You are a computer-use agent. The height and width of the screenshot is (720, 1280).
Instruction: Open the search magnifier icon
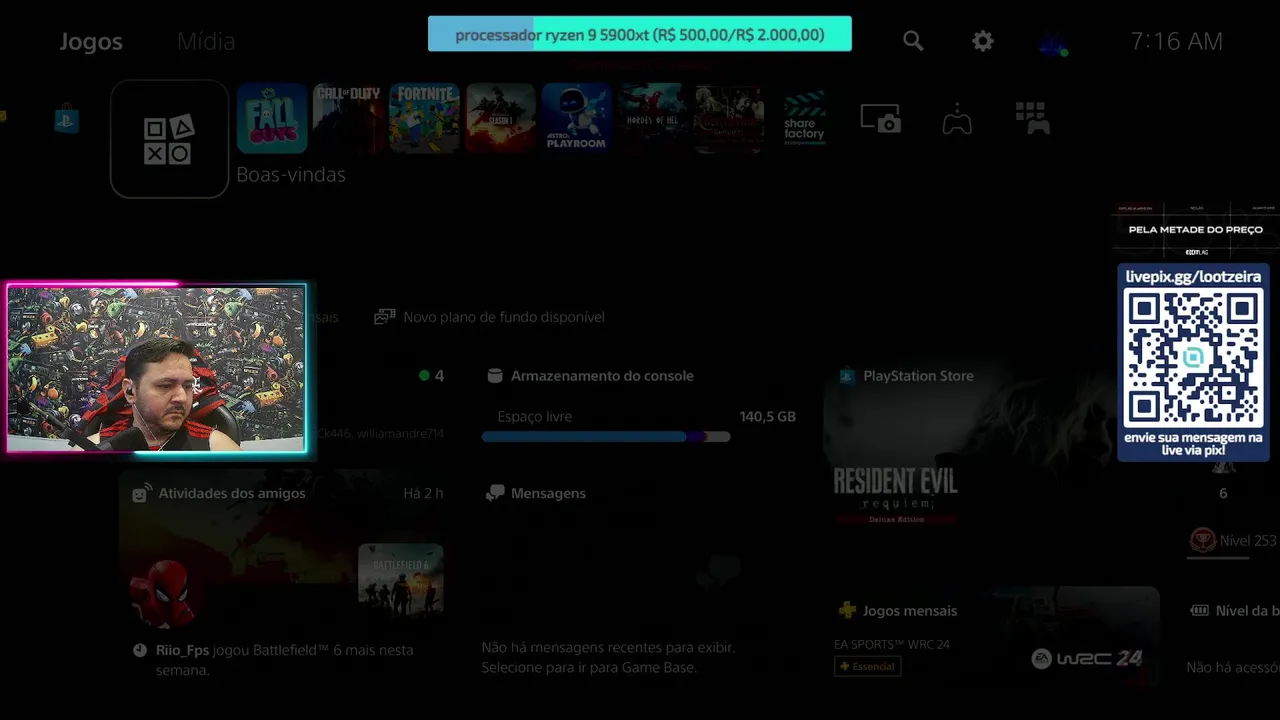pyautogui.click(x=913, y=41)
